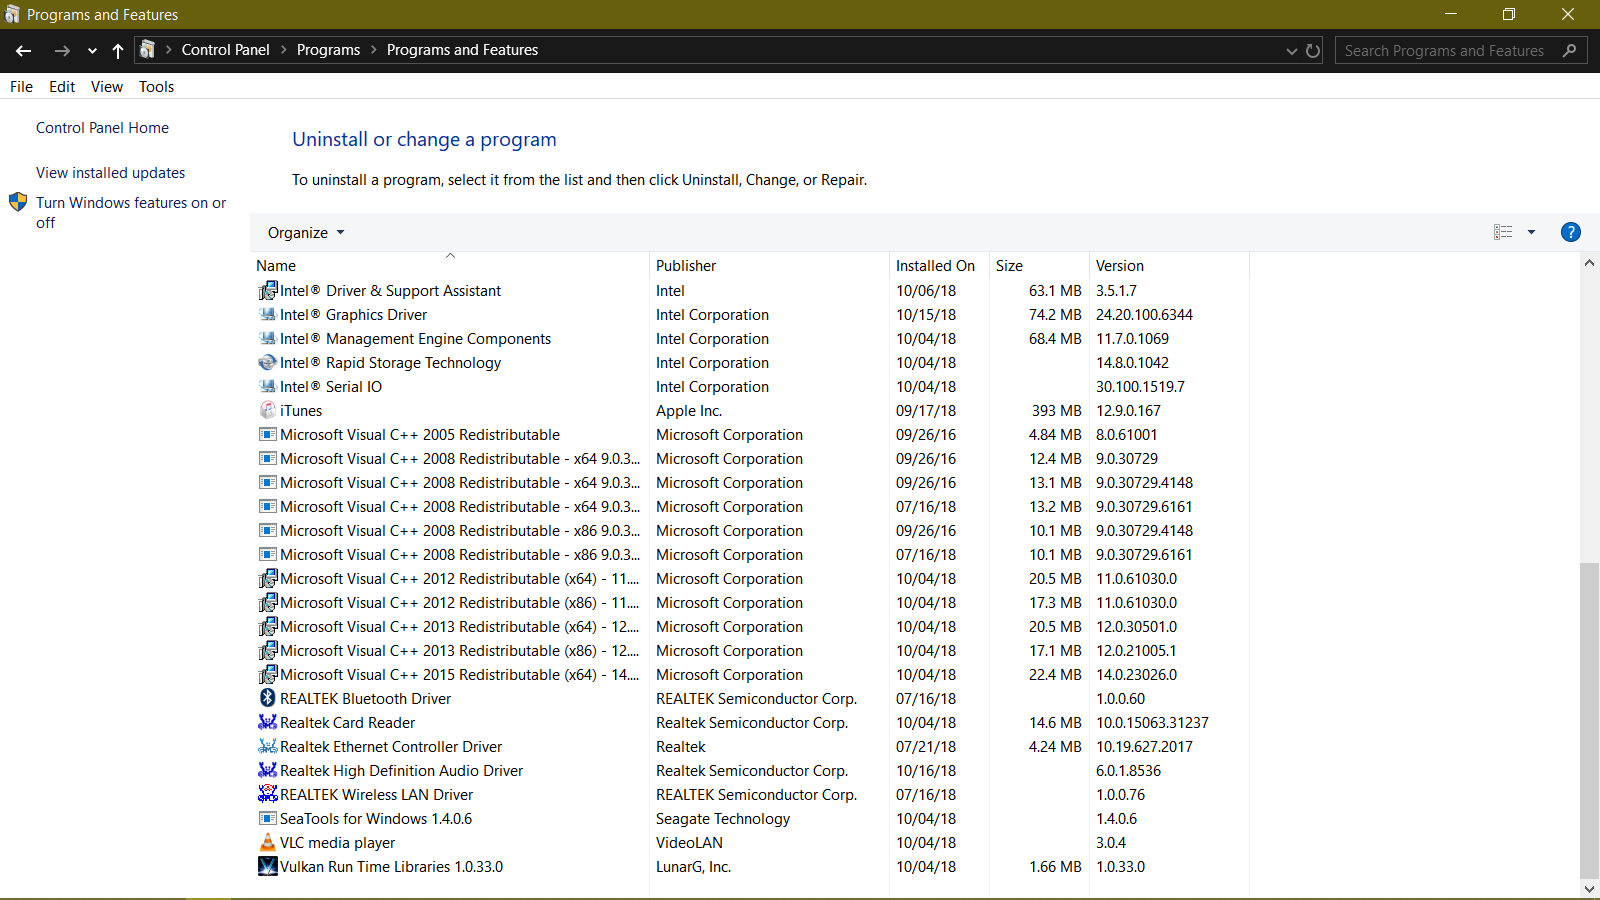This screenshot has height=900, width=1600.
Task: Open the File menu
Action: pyautogui.click(x=21, y=87)
